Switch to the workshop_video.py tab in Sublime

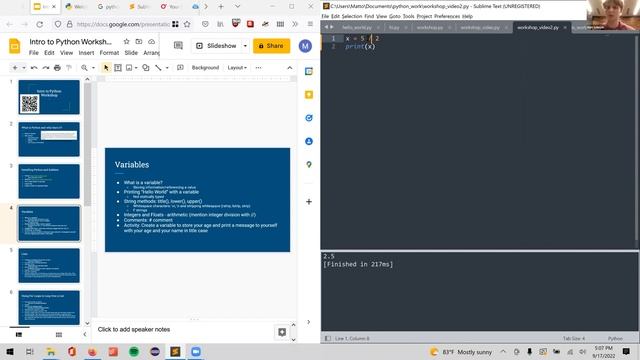(x=480, y=27)
